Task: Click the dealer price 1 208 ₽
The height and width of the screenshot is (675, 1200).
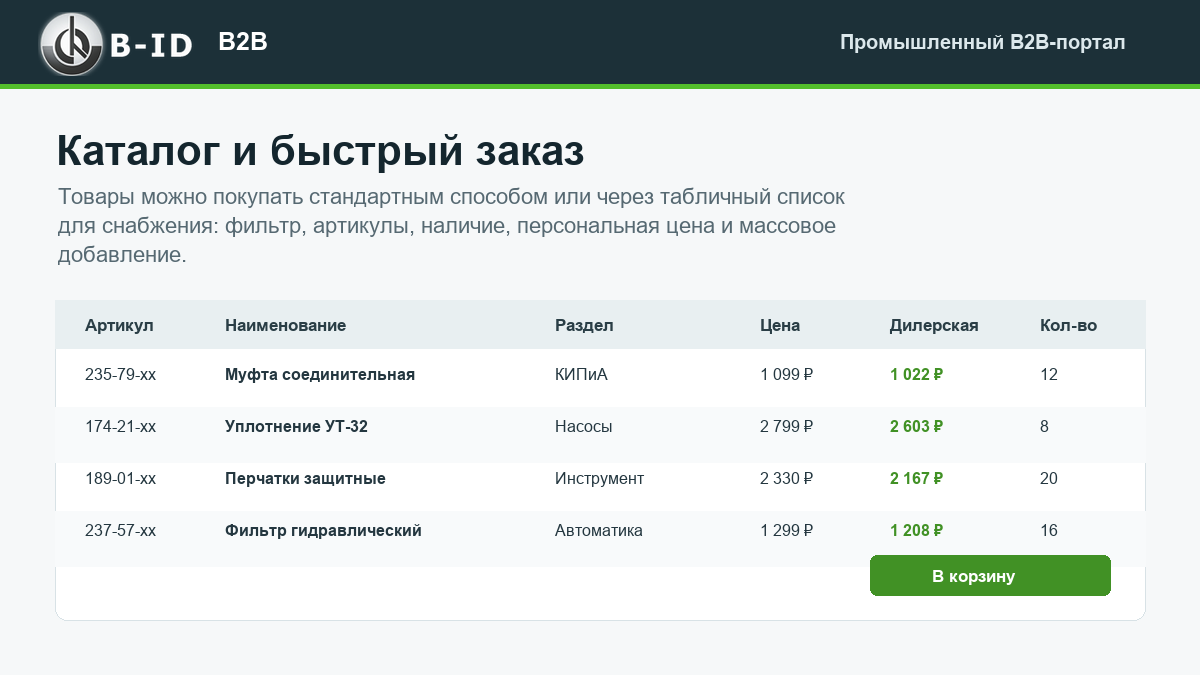Action: click(x=917, y=531)
